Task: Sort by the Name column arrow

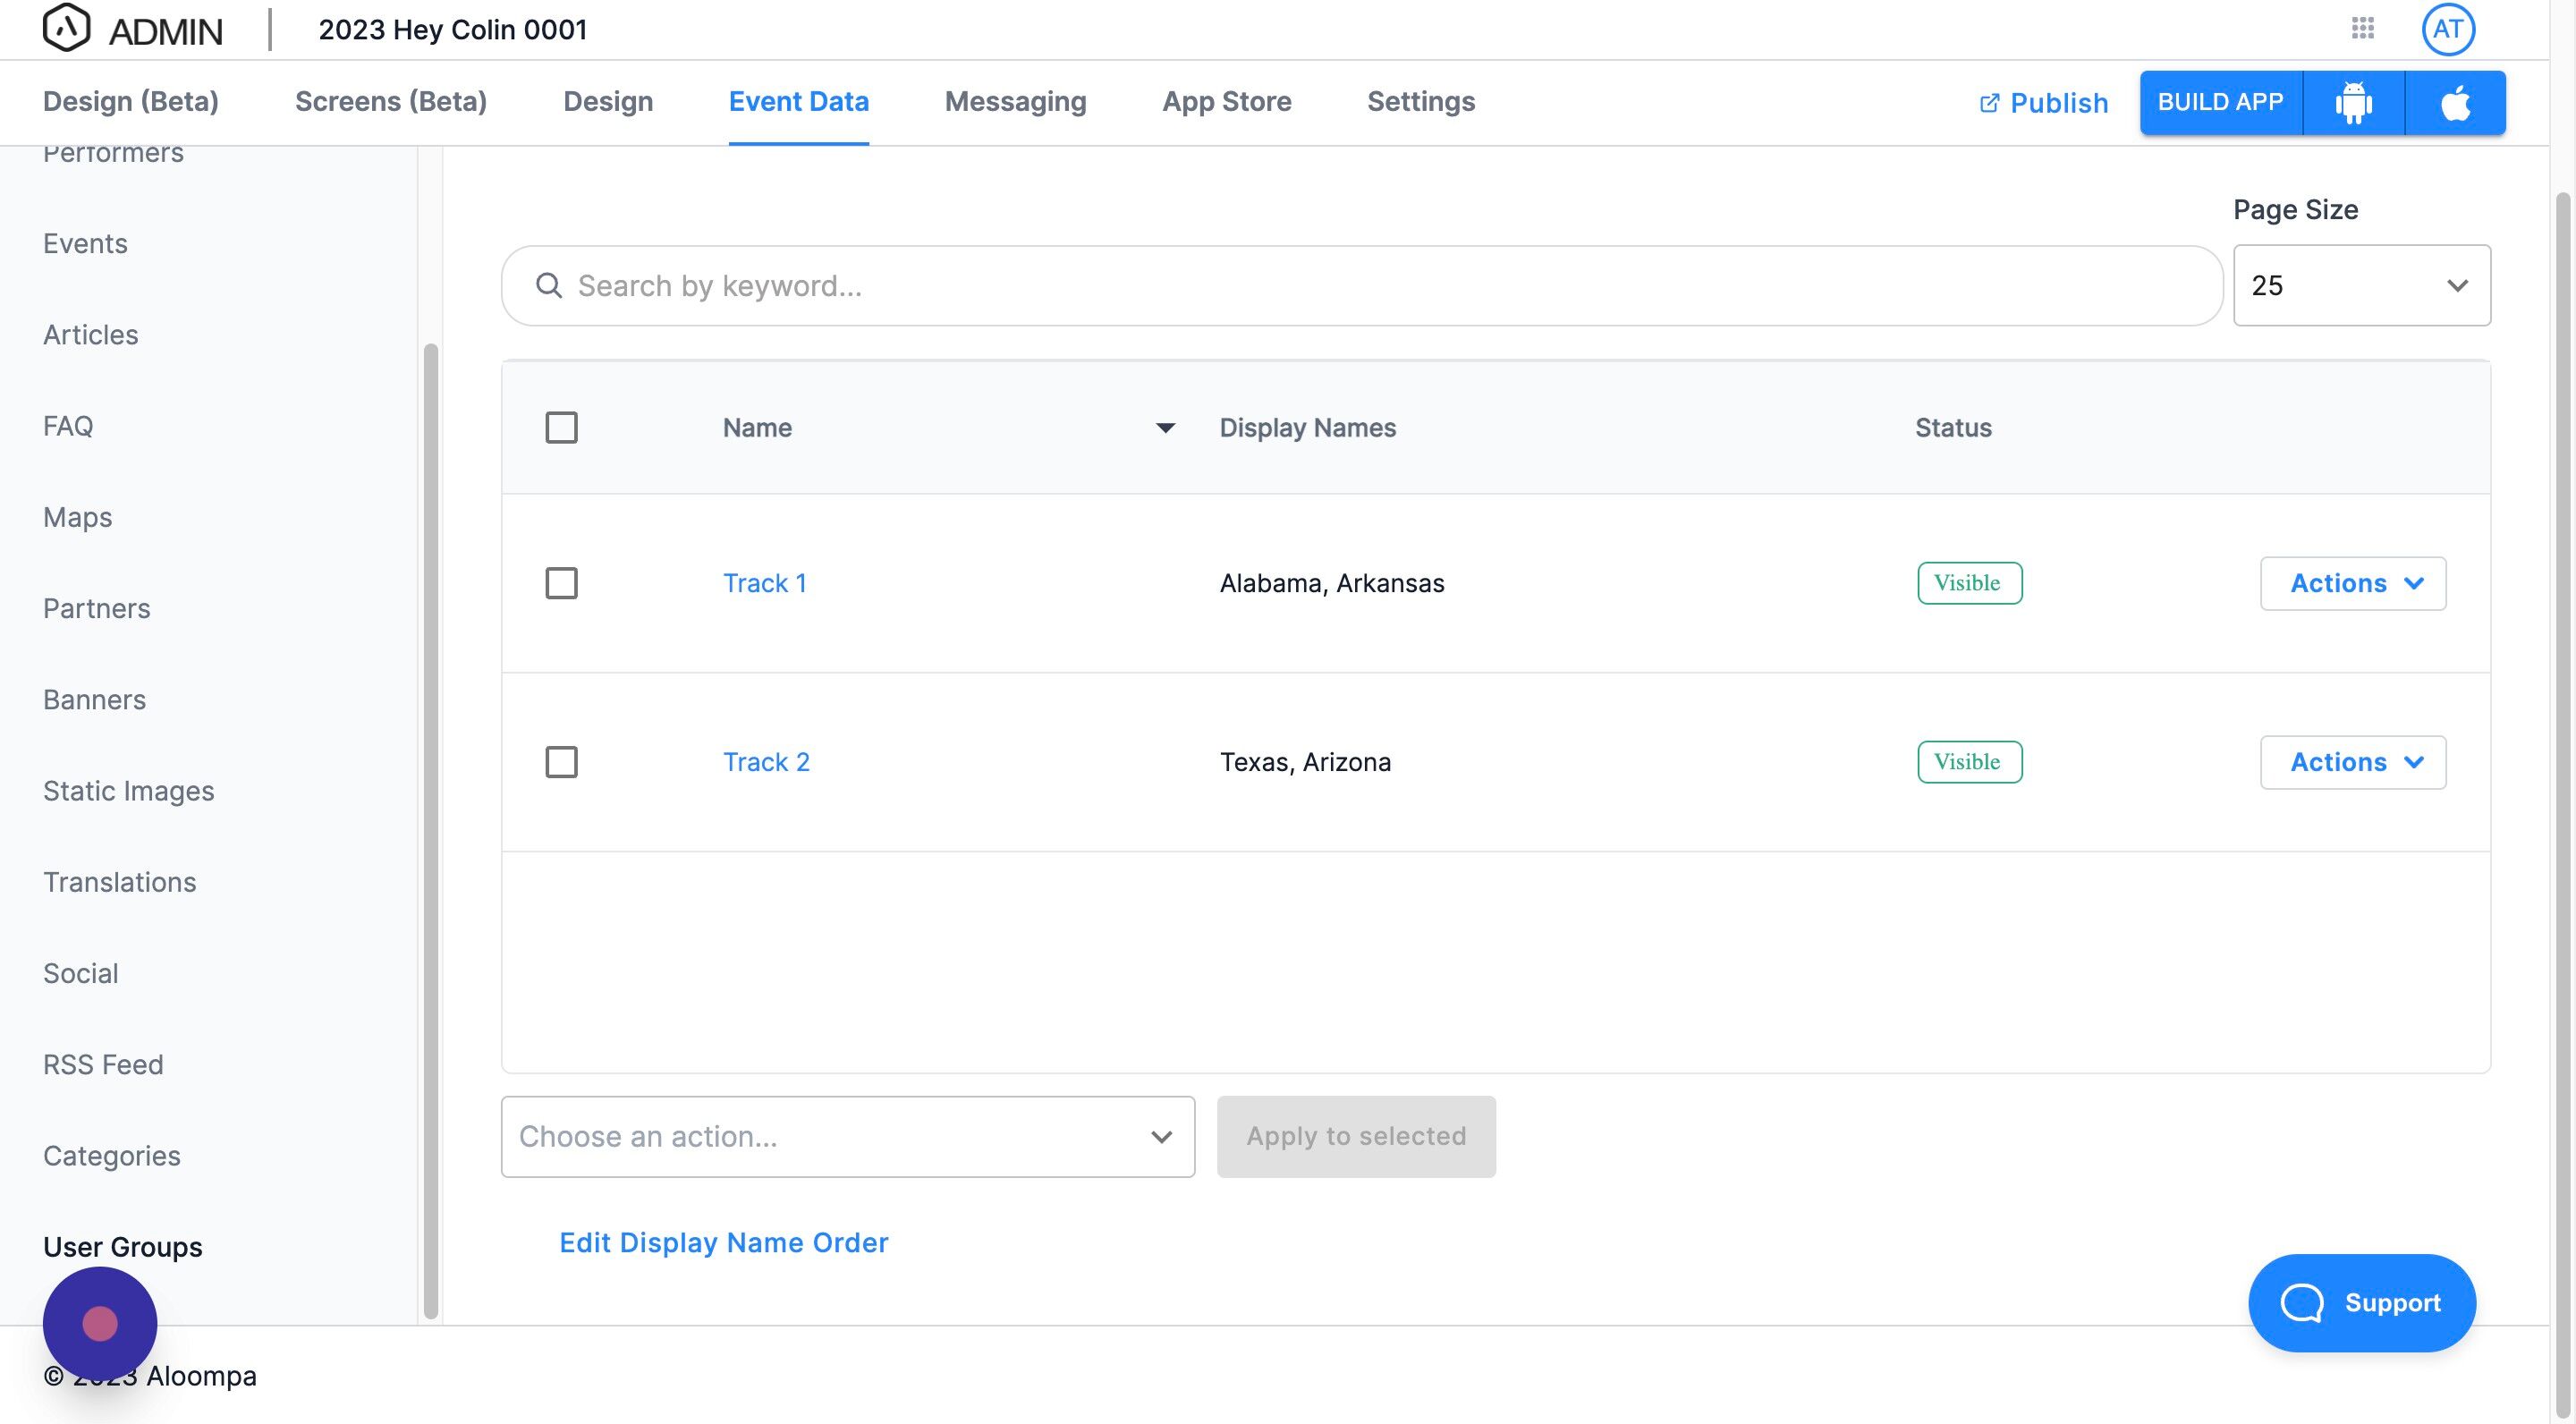Action: click(x=1165, y=428)
